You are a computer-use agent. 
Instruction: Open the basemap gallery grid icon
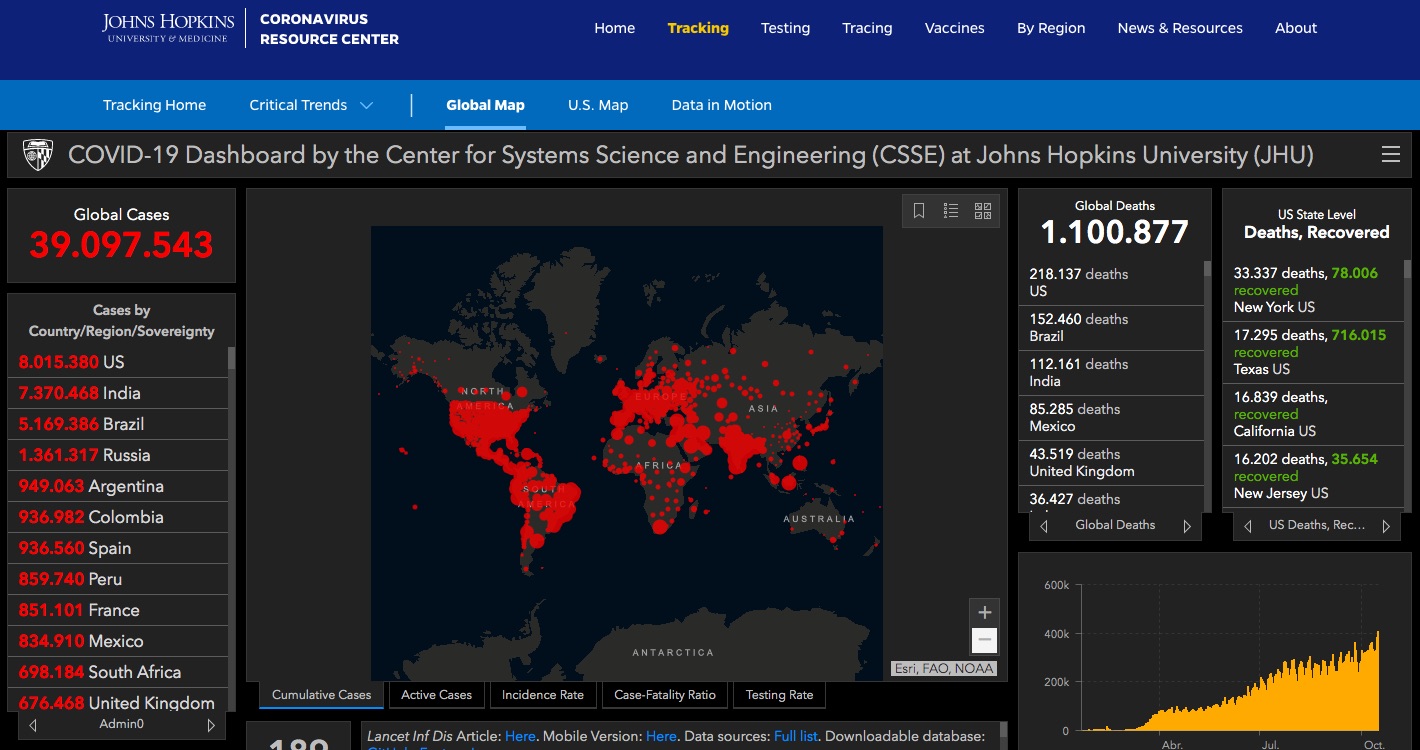(x=983, y=210)
